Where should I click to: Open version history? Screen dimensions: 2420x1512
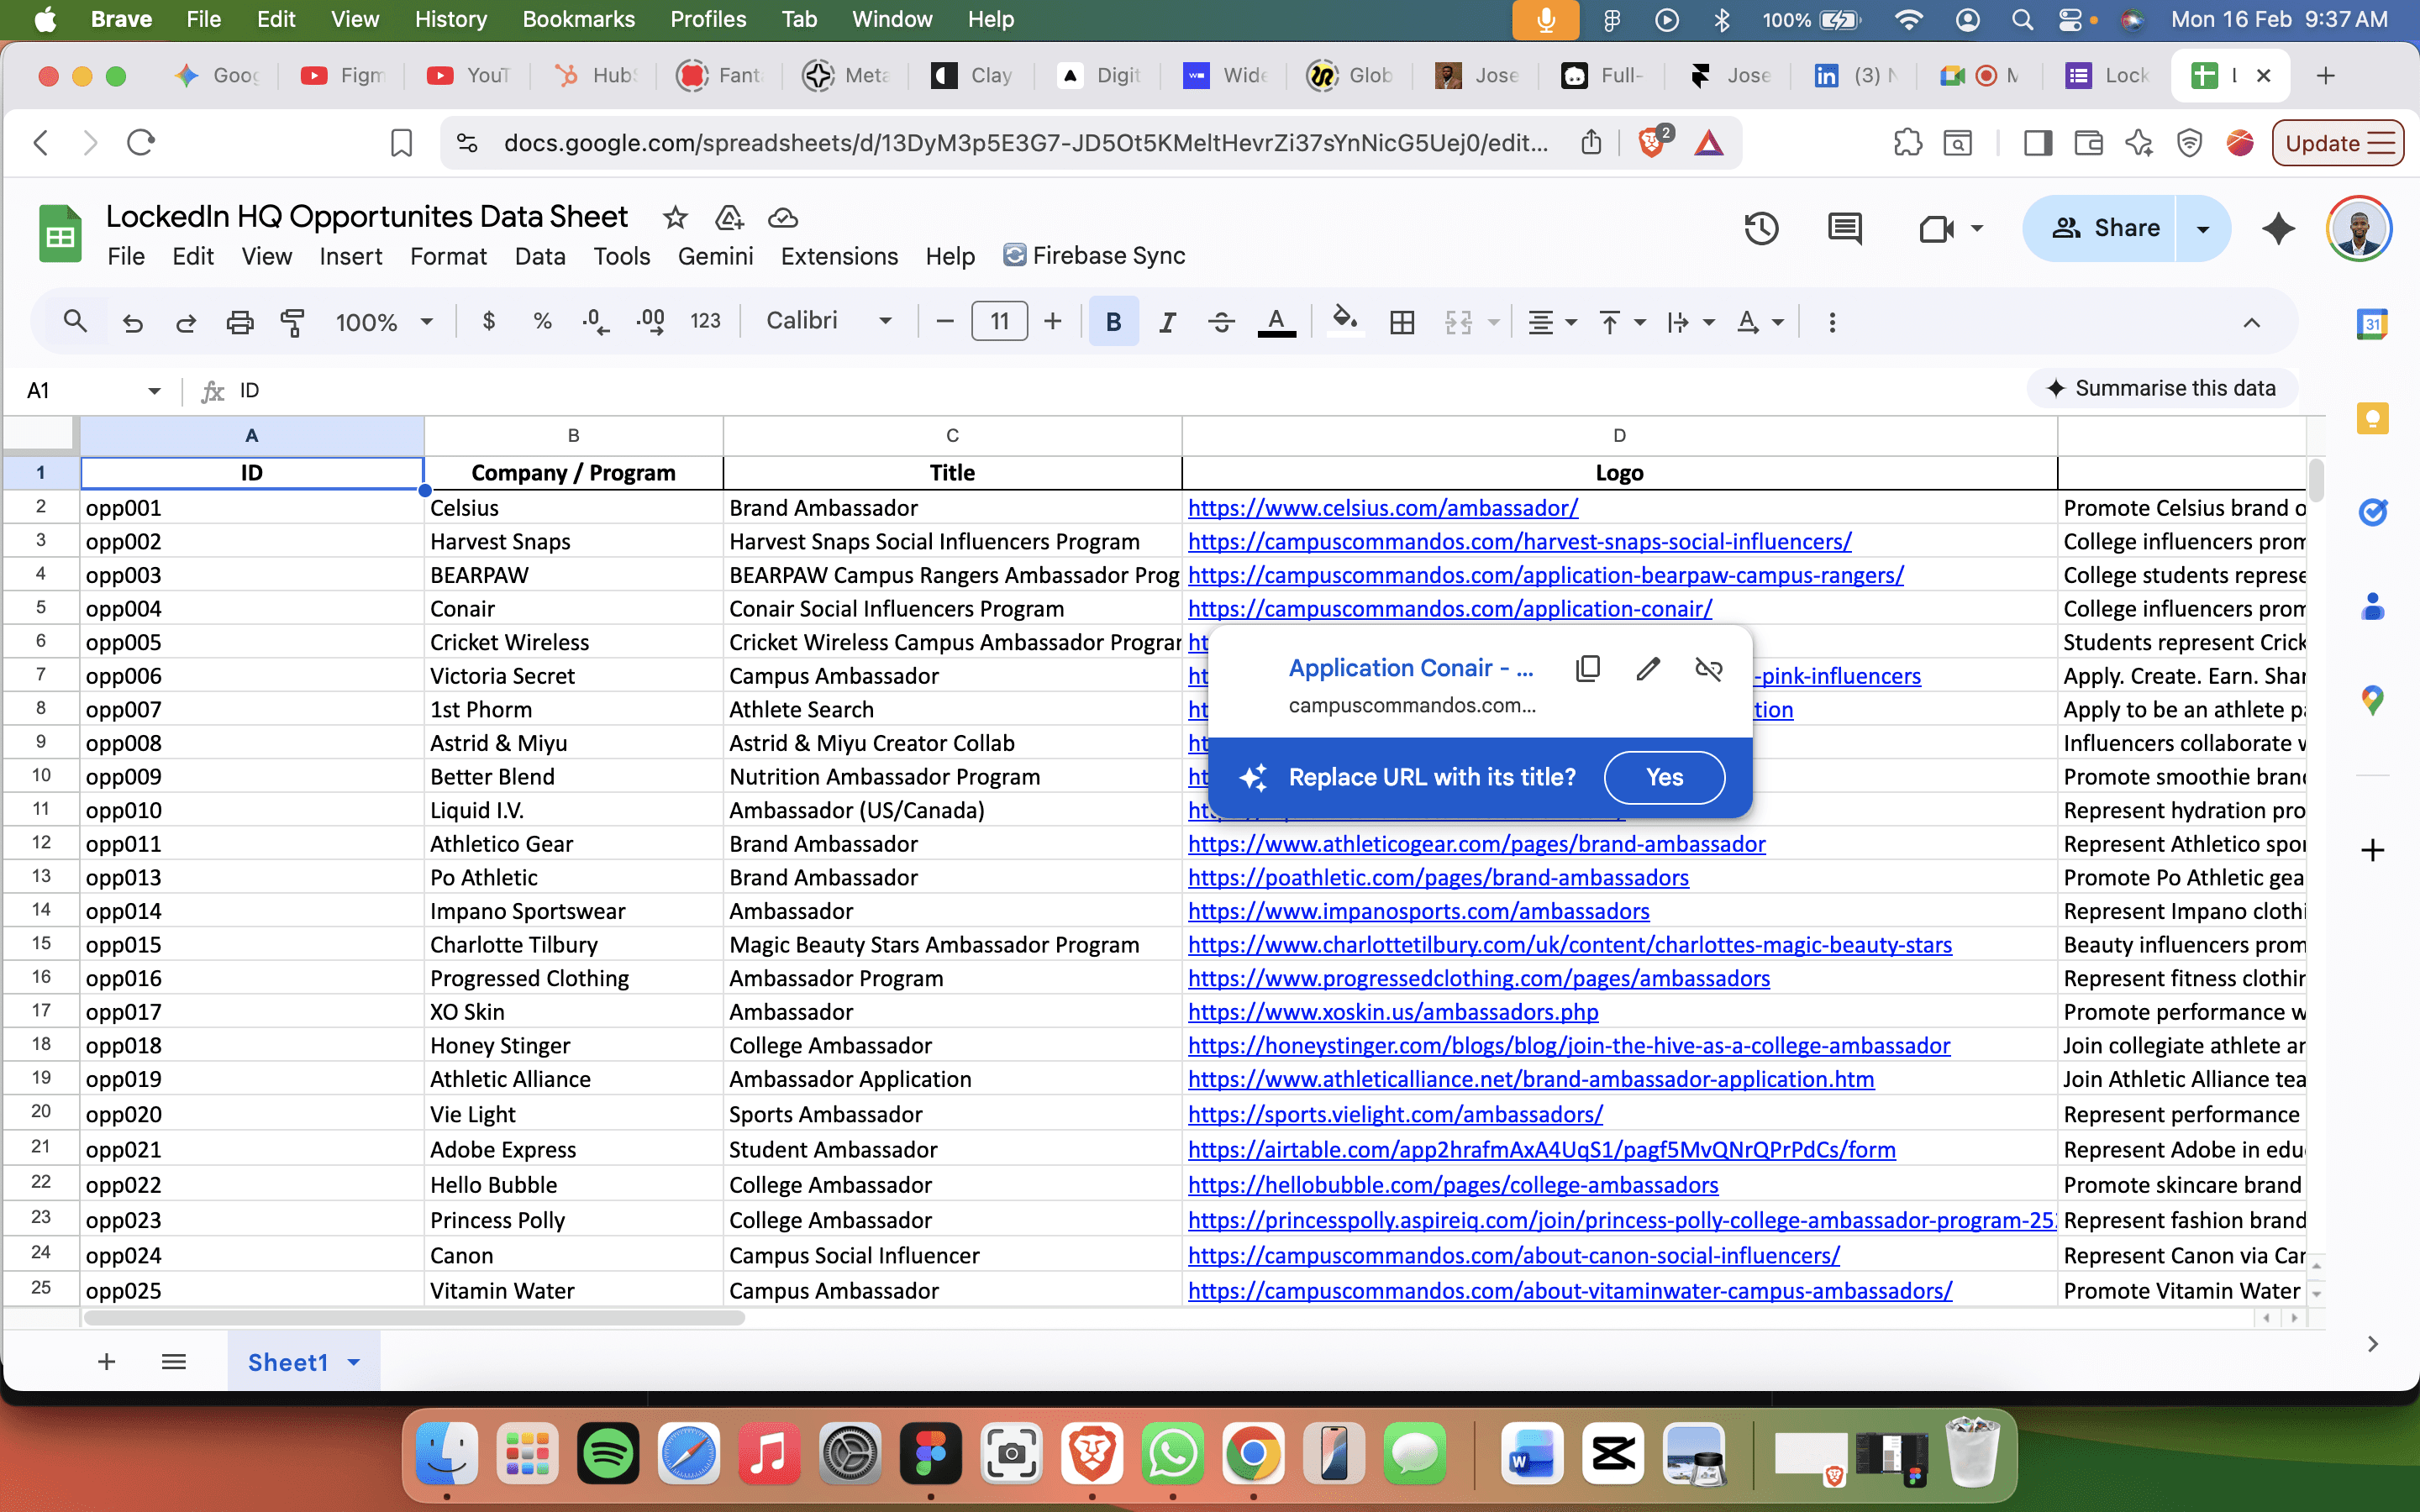coord(1761,228)
